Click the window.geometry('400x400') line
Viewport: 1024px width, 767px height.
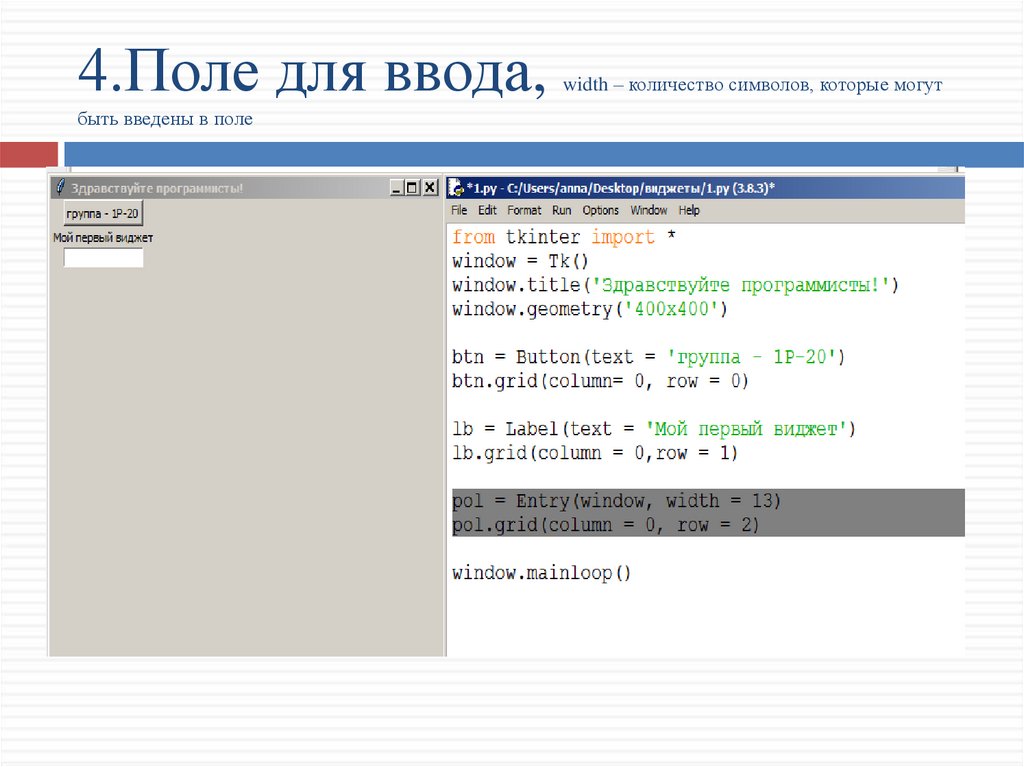(590, 309)
